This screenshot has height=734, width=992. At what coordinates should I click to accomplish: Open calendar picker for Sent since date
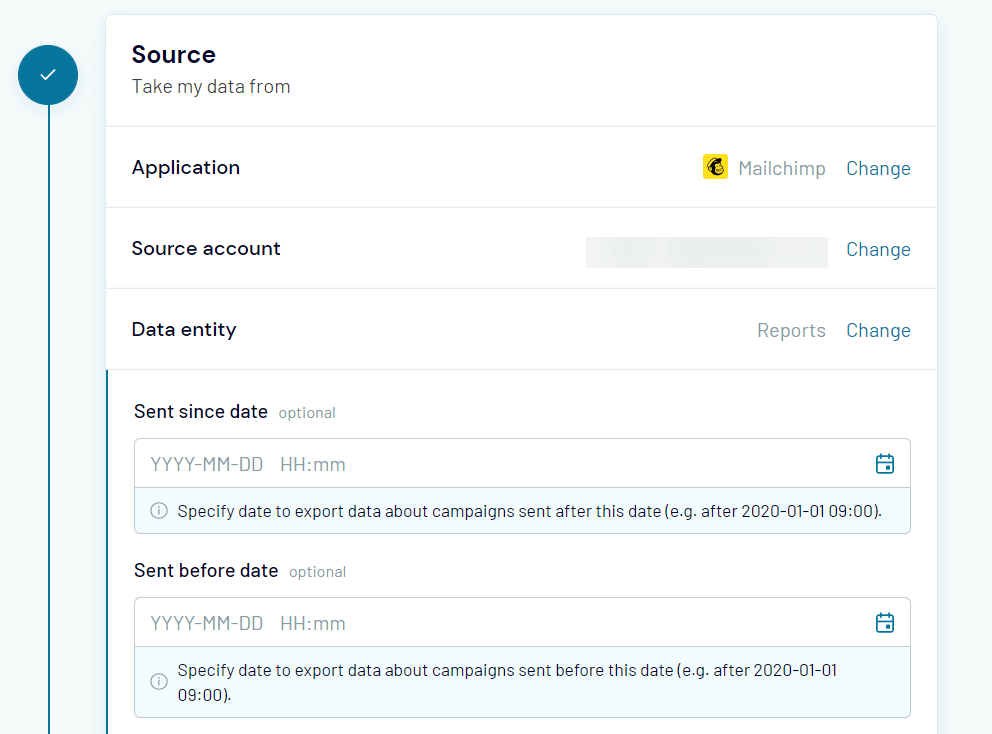point(884,464)
